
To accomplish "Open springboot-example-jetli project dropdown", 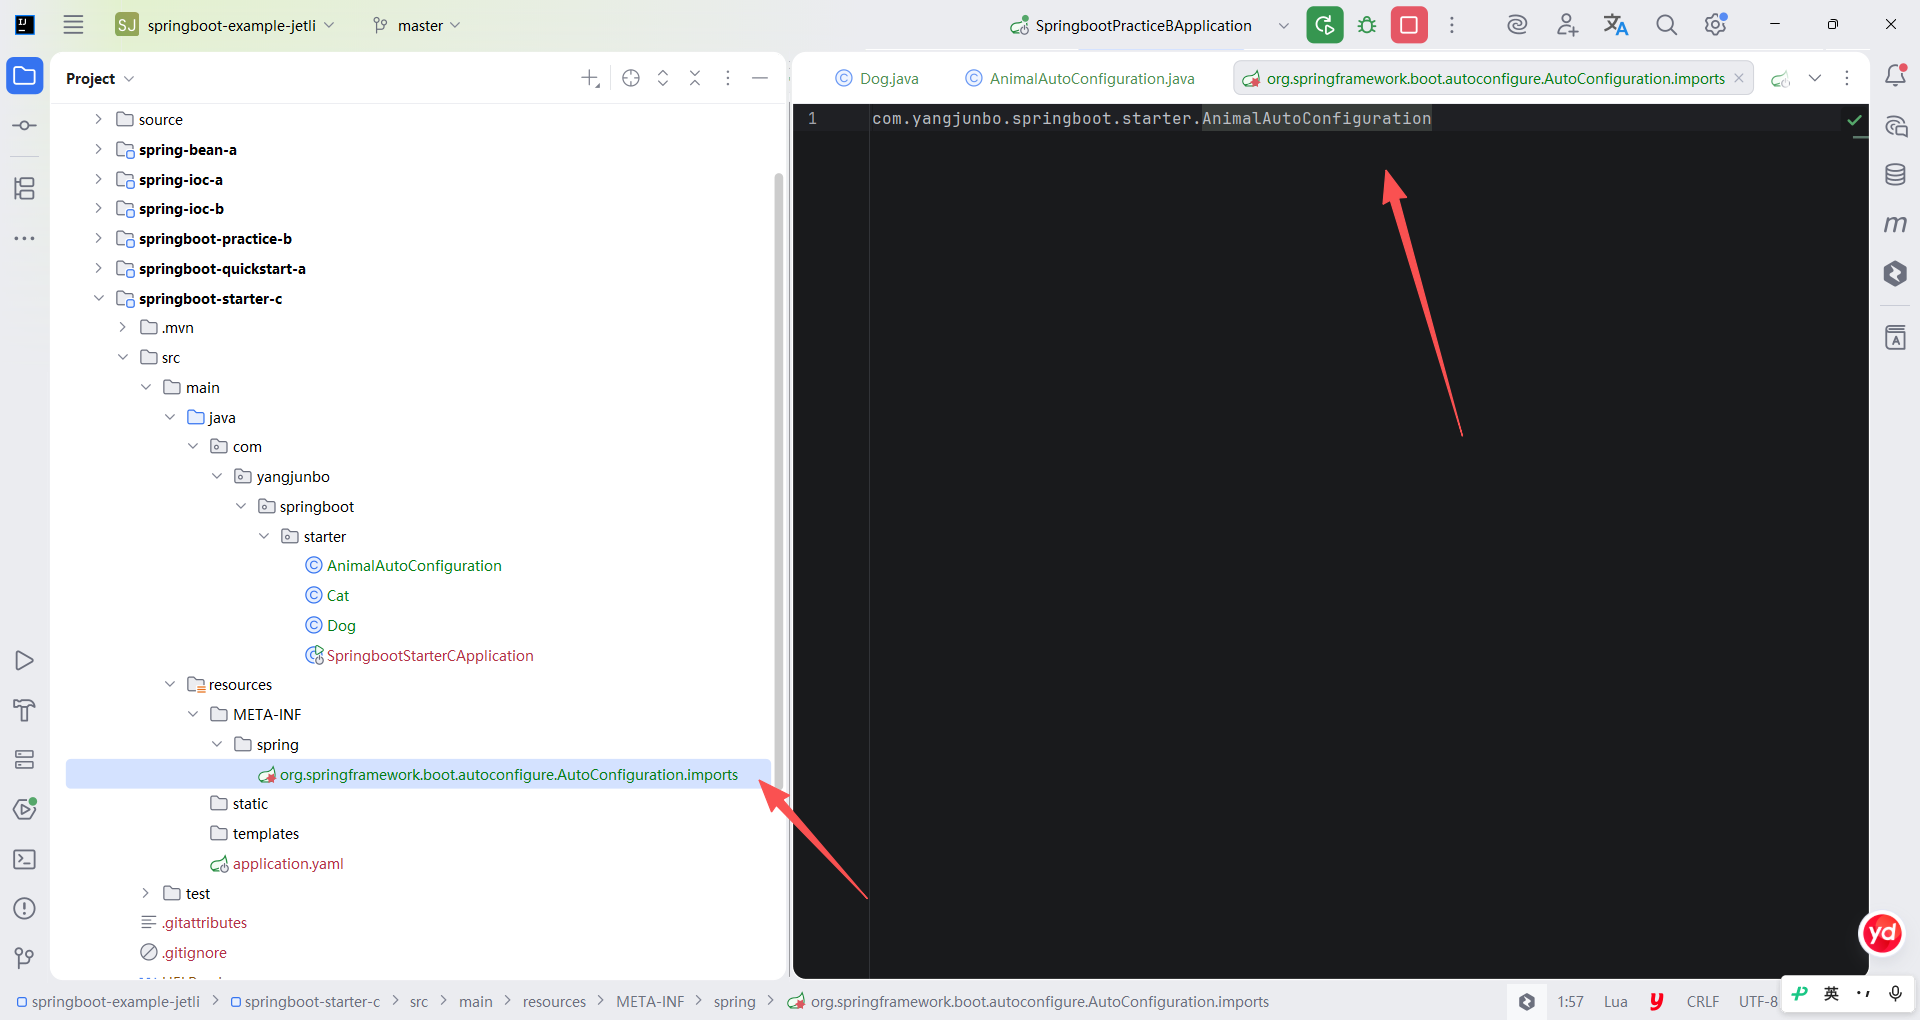I will point(226,25).
